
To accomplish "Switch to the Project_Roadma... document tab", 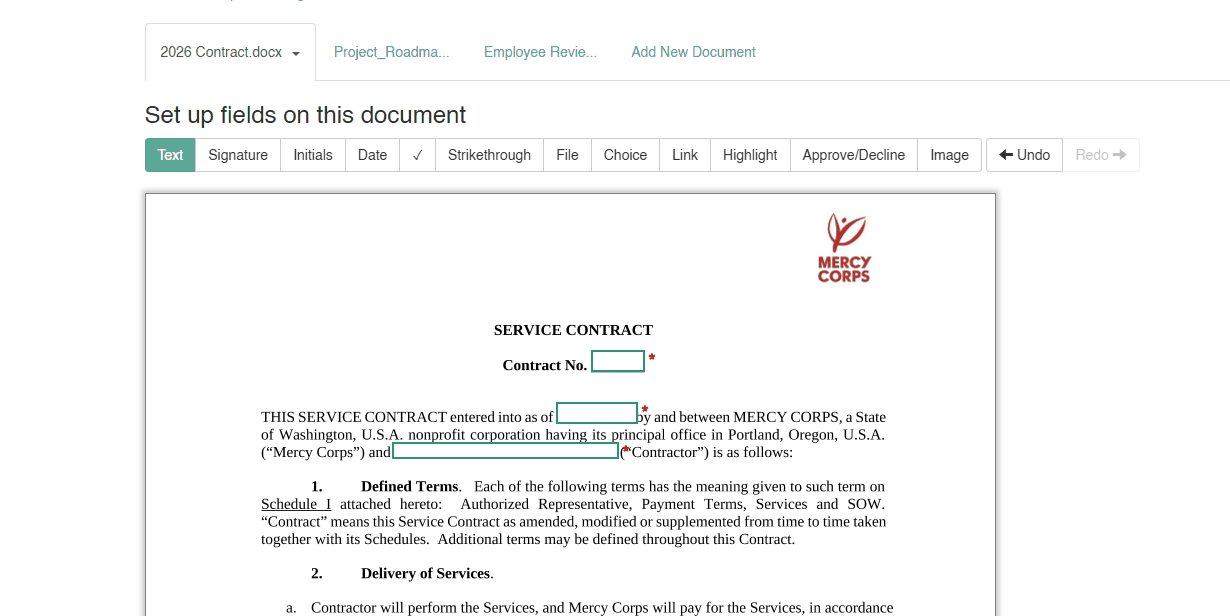I will click(x=391, y=52).
